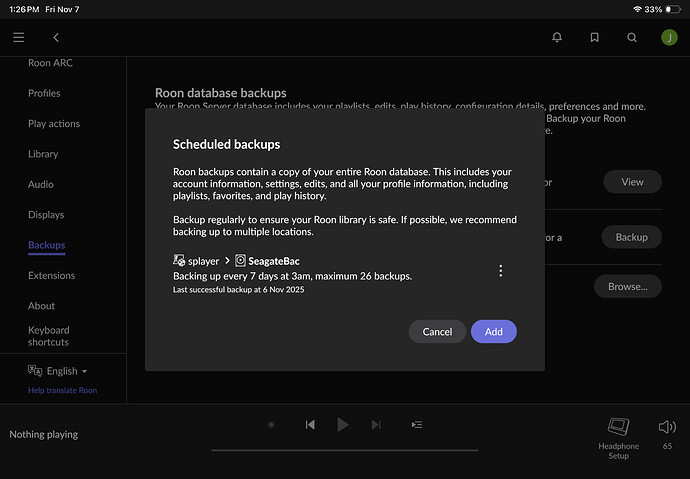Click the volume speaker icon
690x479 pixels.
coord(667,427)
